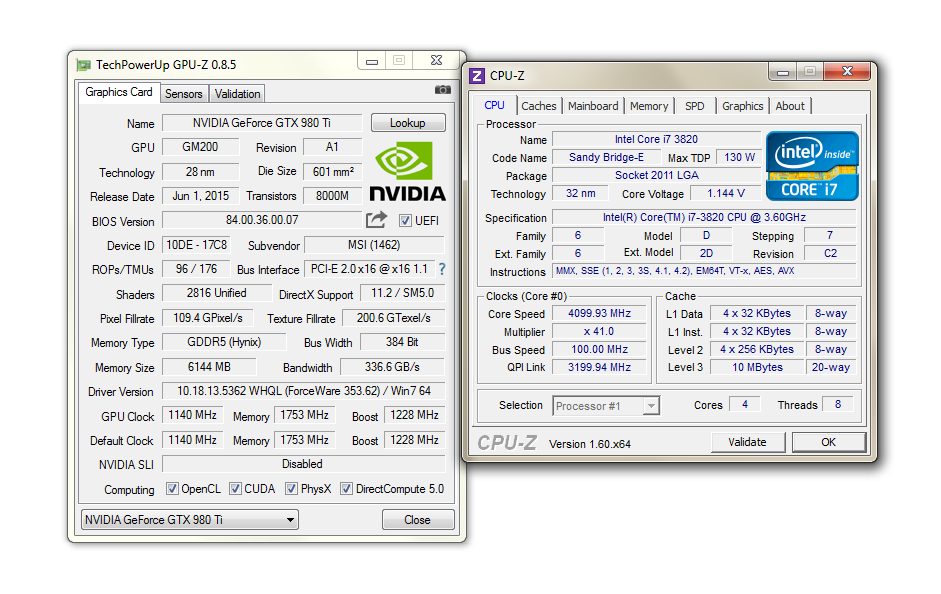Click the GPU-Z title bar app icon
941x594 pixels.
point(83,65)
